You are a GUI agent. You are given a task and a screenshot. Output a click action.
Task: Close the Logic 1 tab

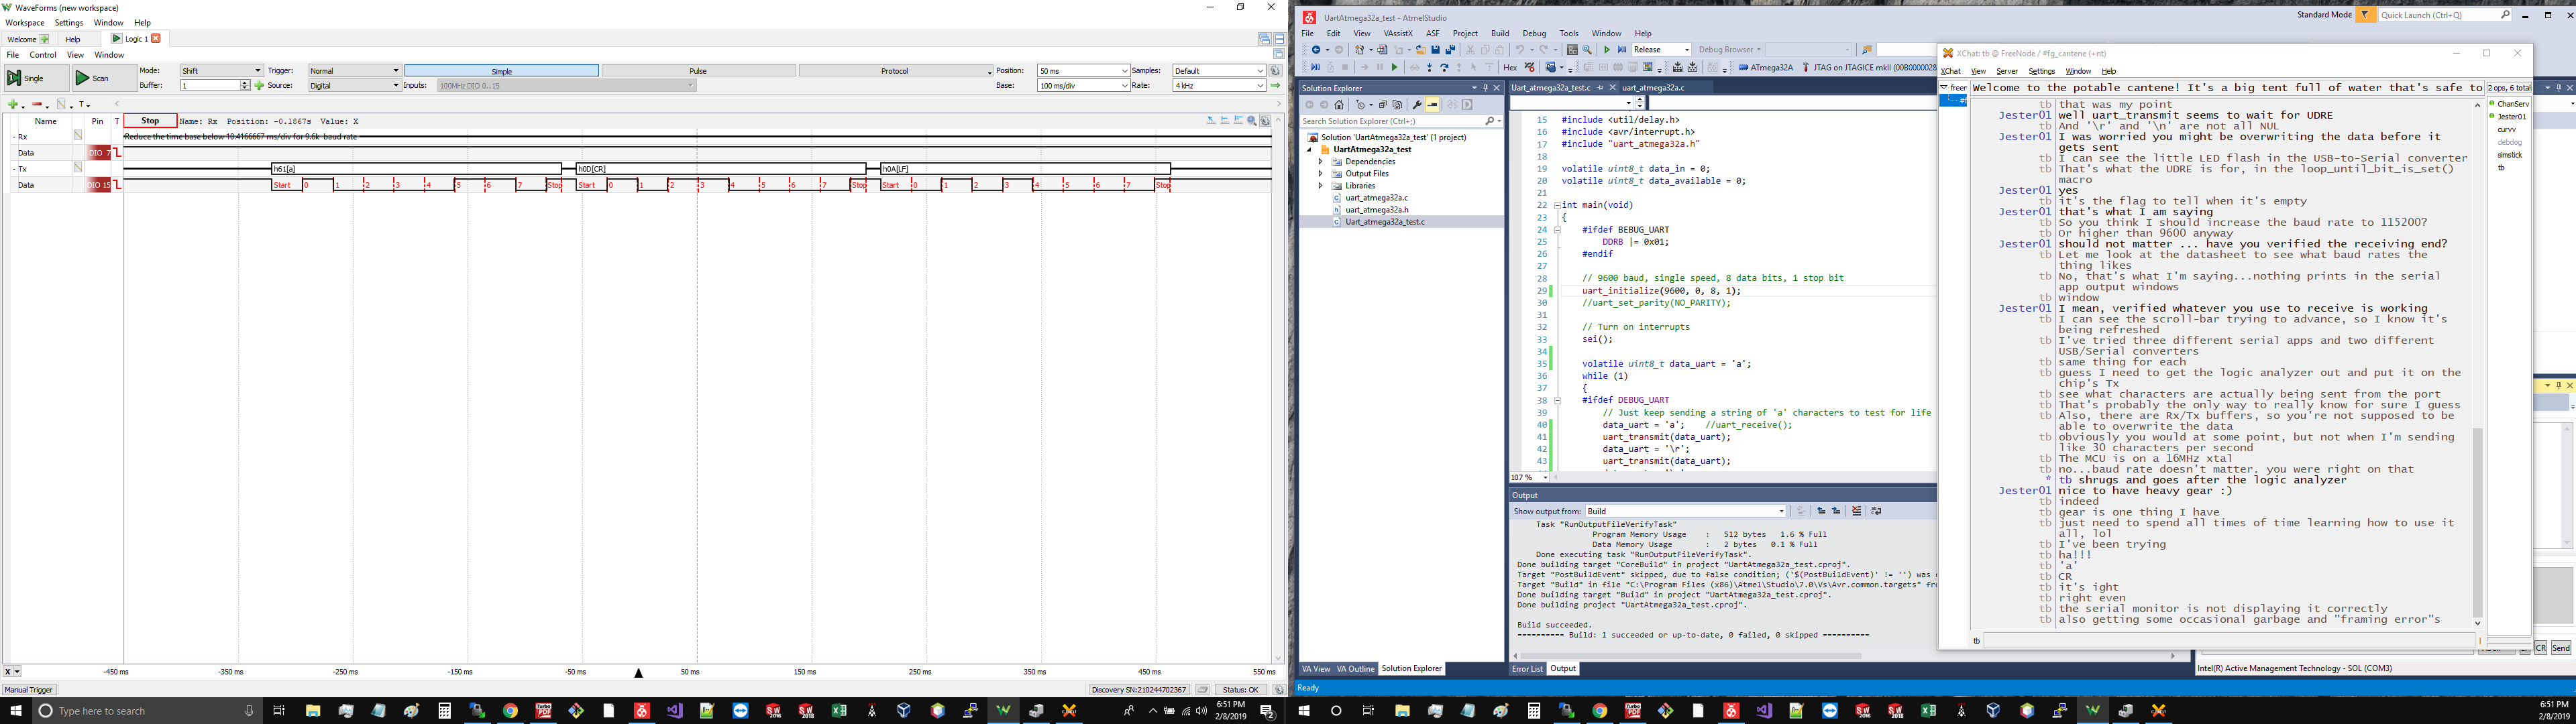click(156, 39)
